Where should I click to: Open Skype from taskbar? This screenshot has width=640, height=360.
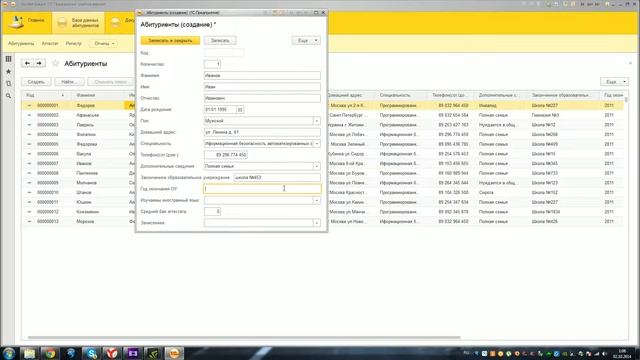tap(91, 353)
